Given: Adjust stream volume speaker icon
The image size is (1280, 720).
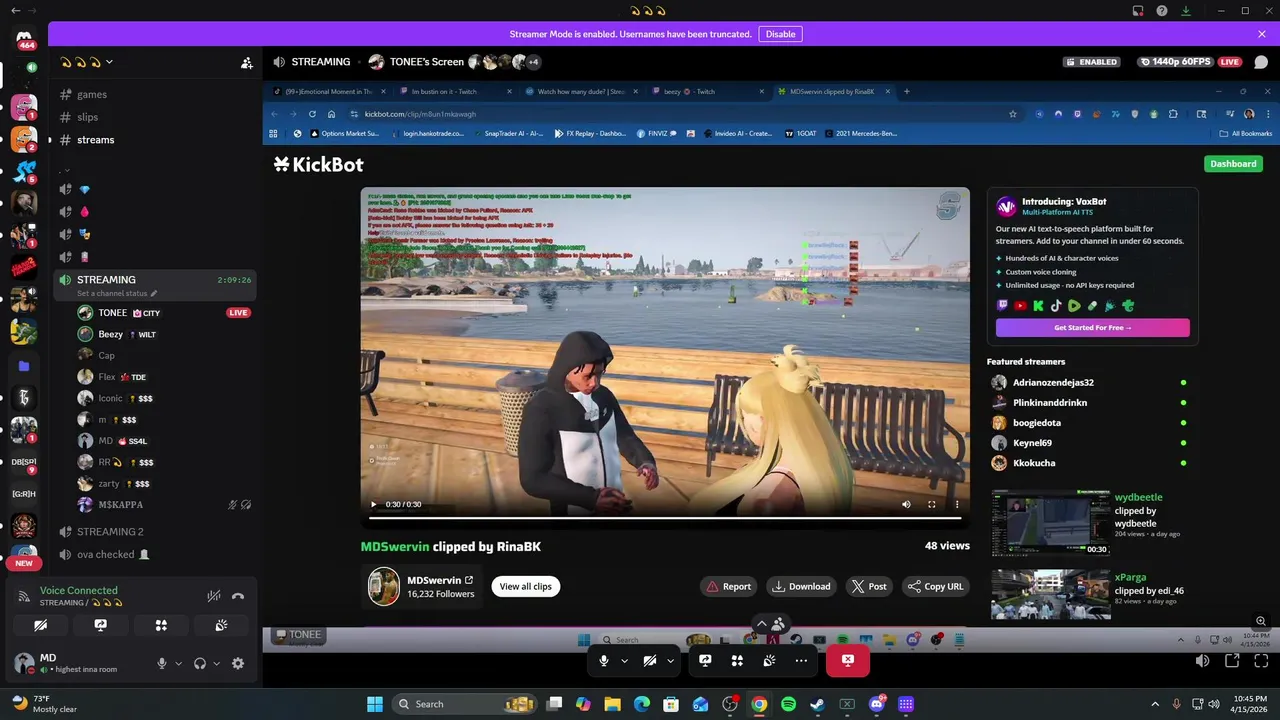Looking at the screenshot, I should 1202,660.
